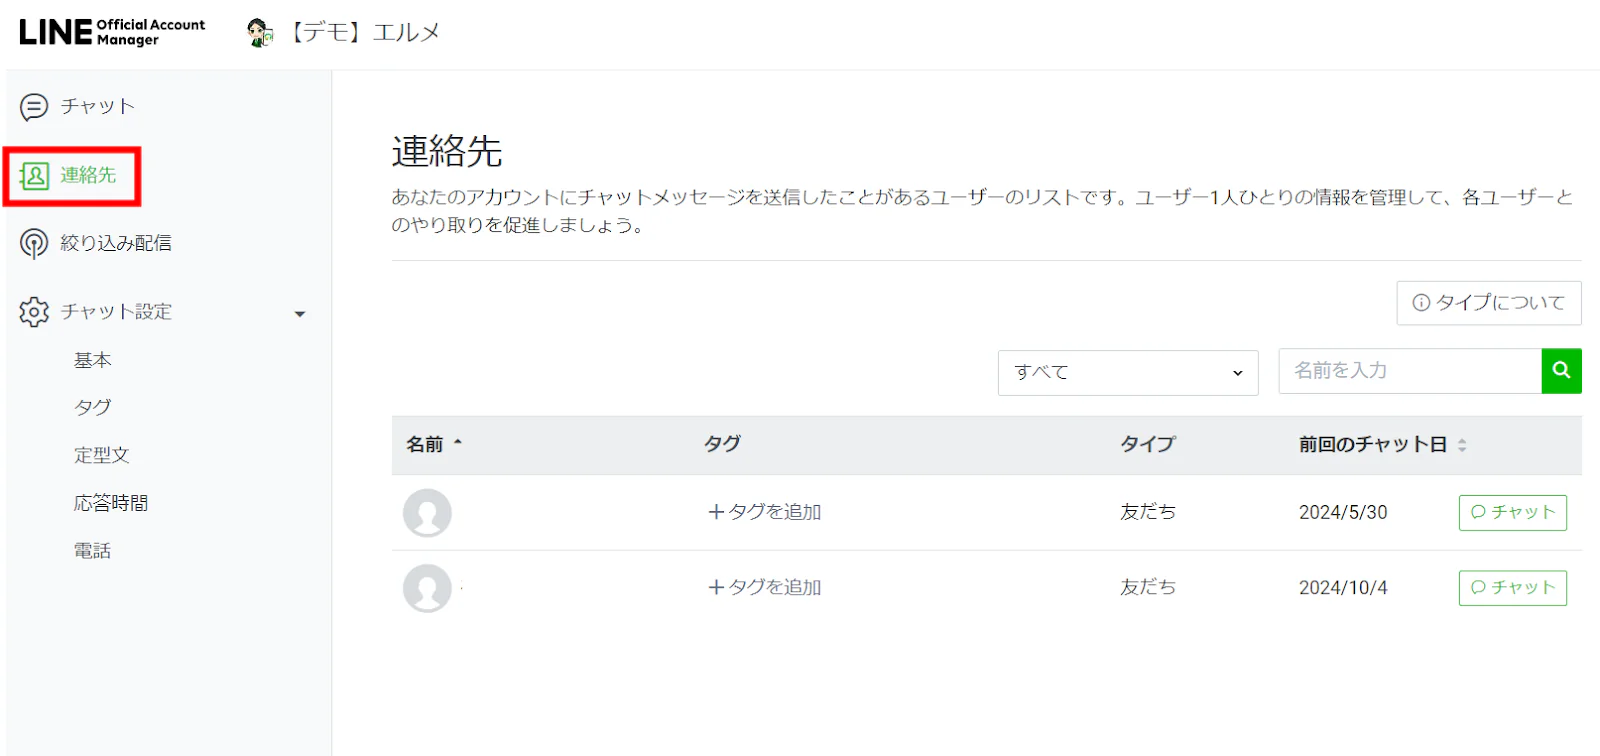The height and width of the screenshot is (756, 1600).
Task: Focus the 名前を入力 search field
Action: pos(1410,371)
